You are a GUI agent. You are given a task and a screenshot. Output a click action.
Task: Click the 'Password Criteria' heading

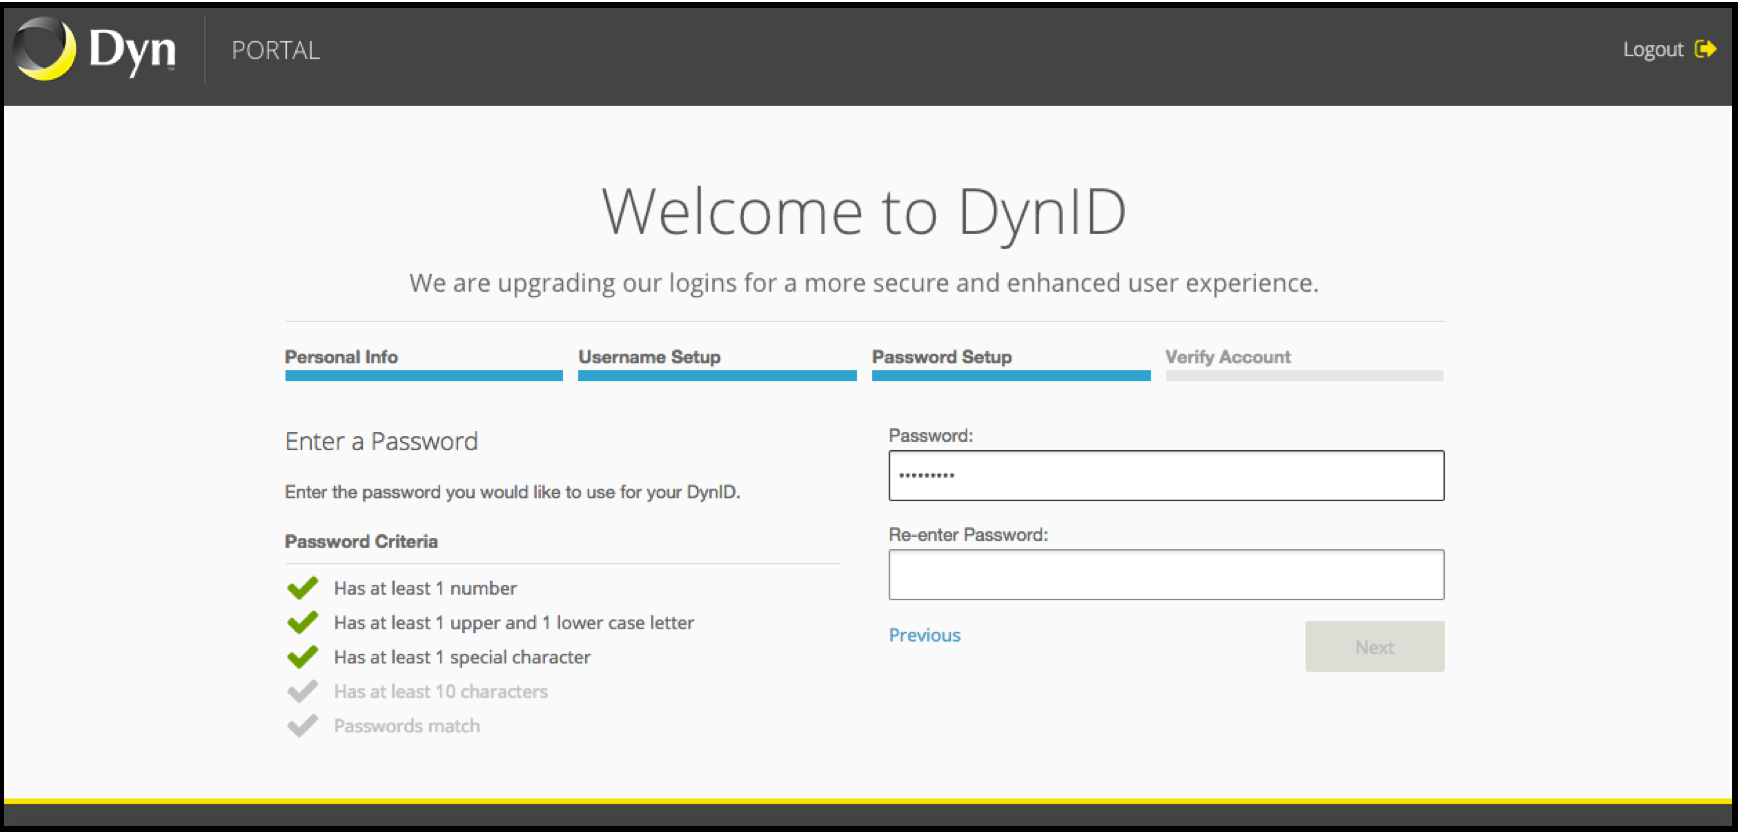[x=361, y=541]
